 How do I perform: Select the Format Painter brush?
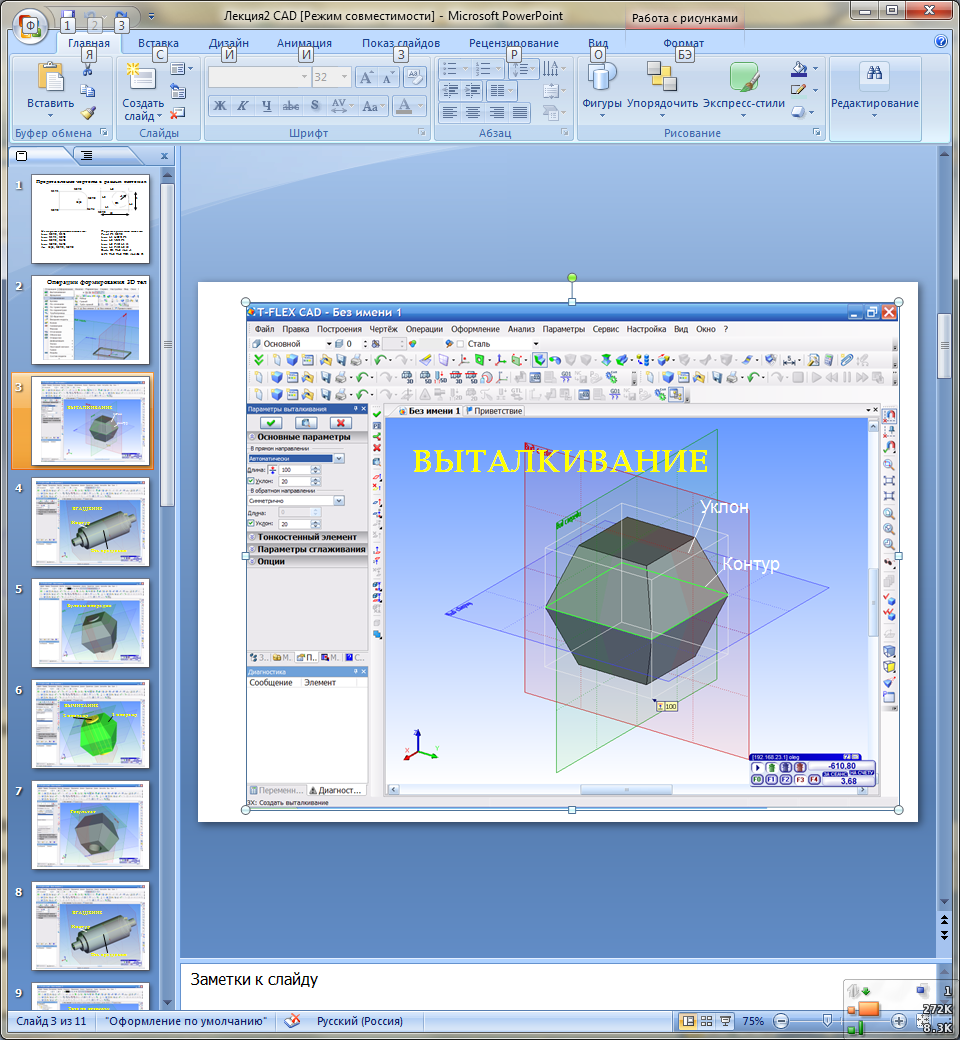click(x=88, y=113)
